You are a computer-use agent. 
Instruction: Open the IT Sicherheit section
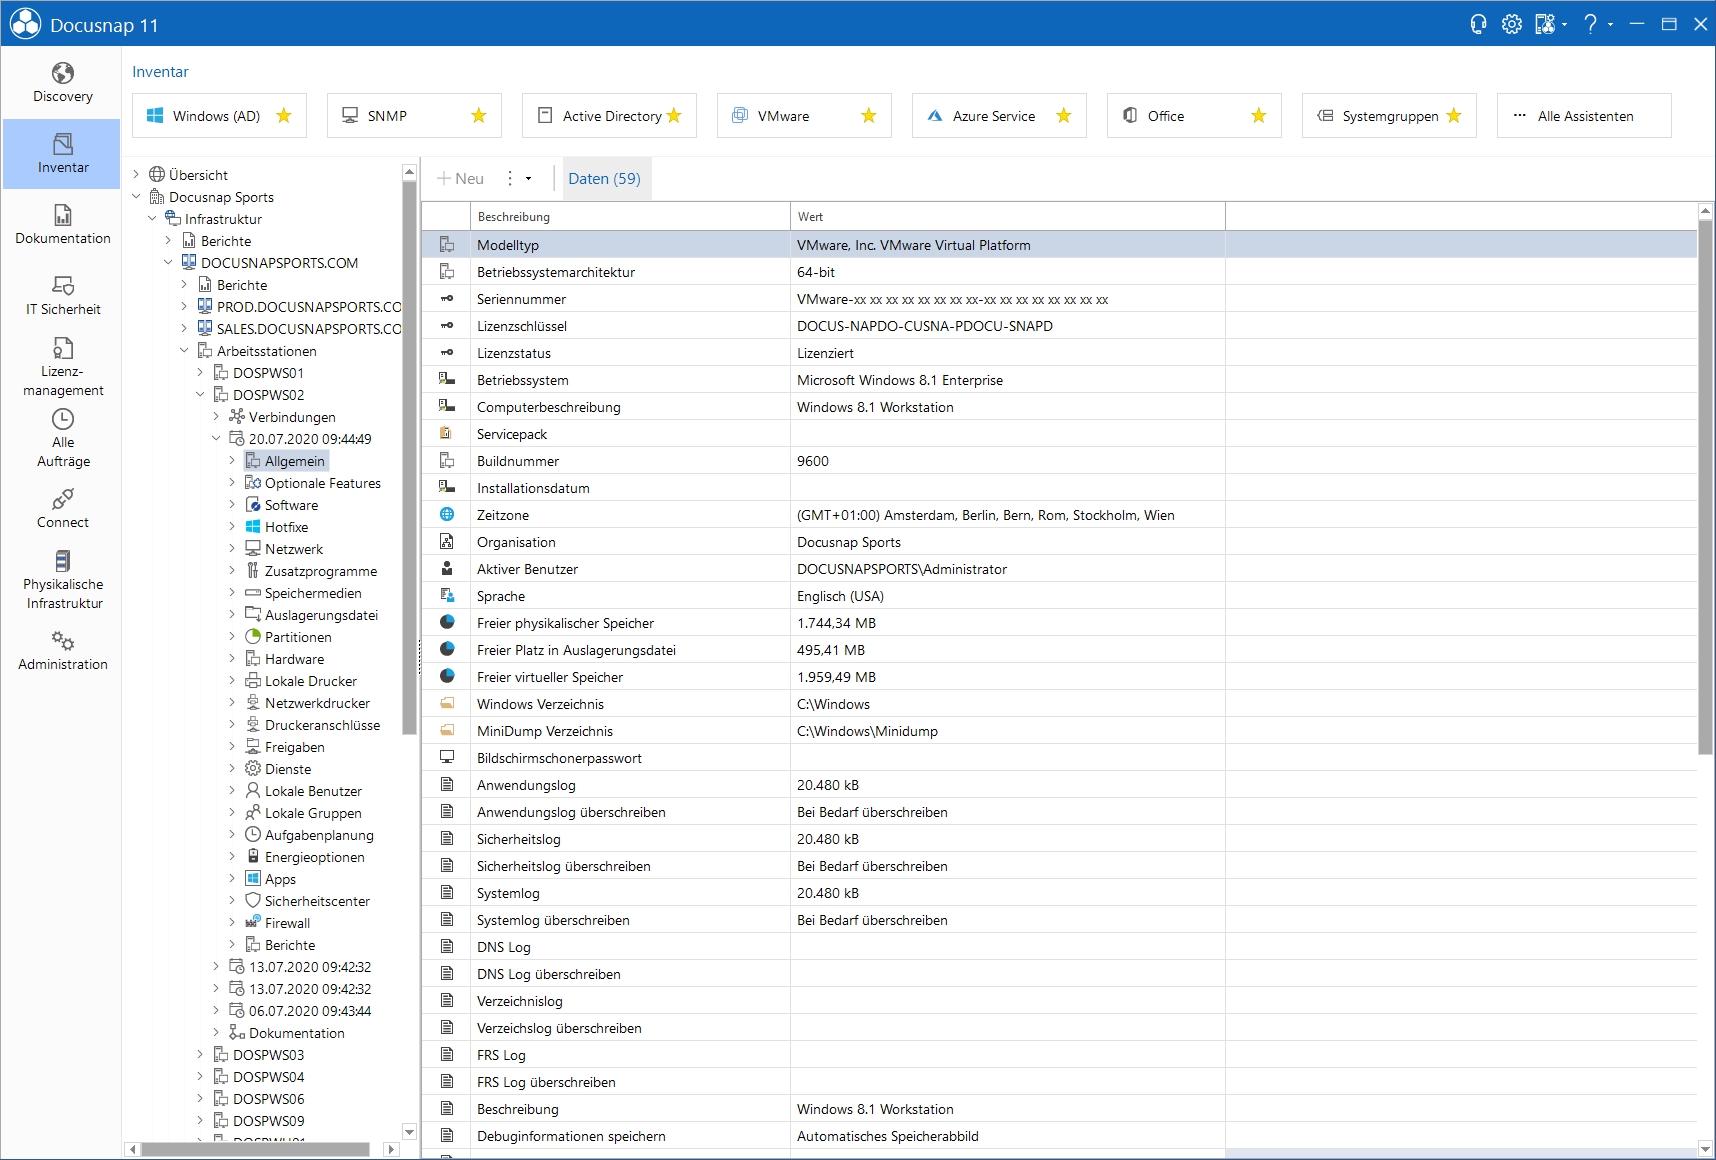62,296
